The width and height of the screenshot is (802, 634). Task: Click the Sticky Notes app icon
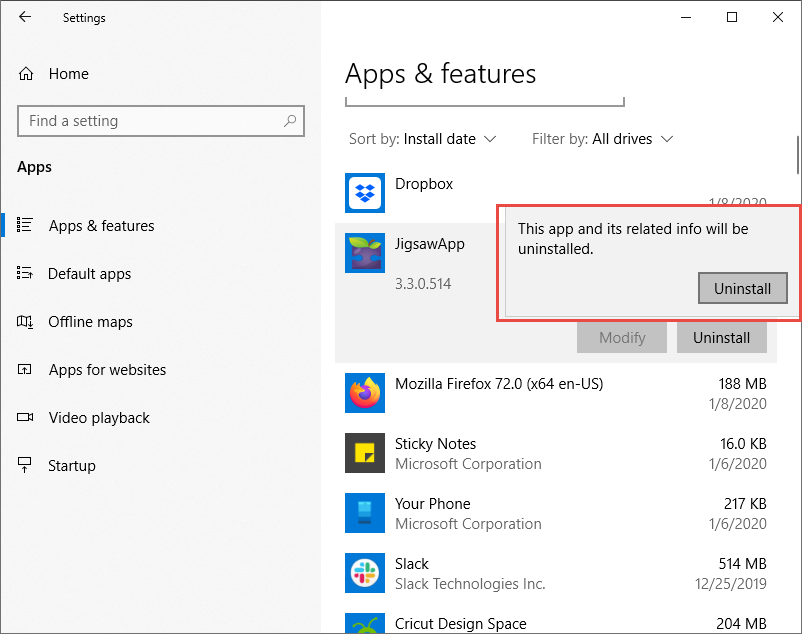pyautogui.click(x=365, y=453)
